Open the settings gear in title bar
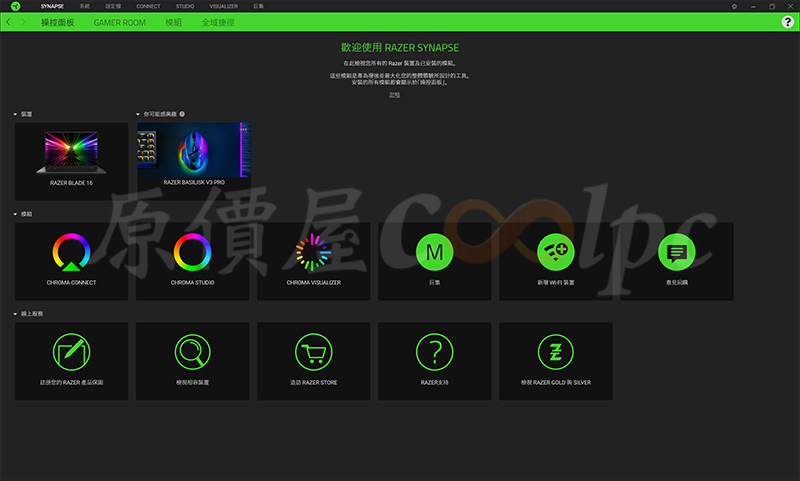Viewport: 800px width, 481px height. pyautogui.click(x=734, y=7)
